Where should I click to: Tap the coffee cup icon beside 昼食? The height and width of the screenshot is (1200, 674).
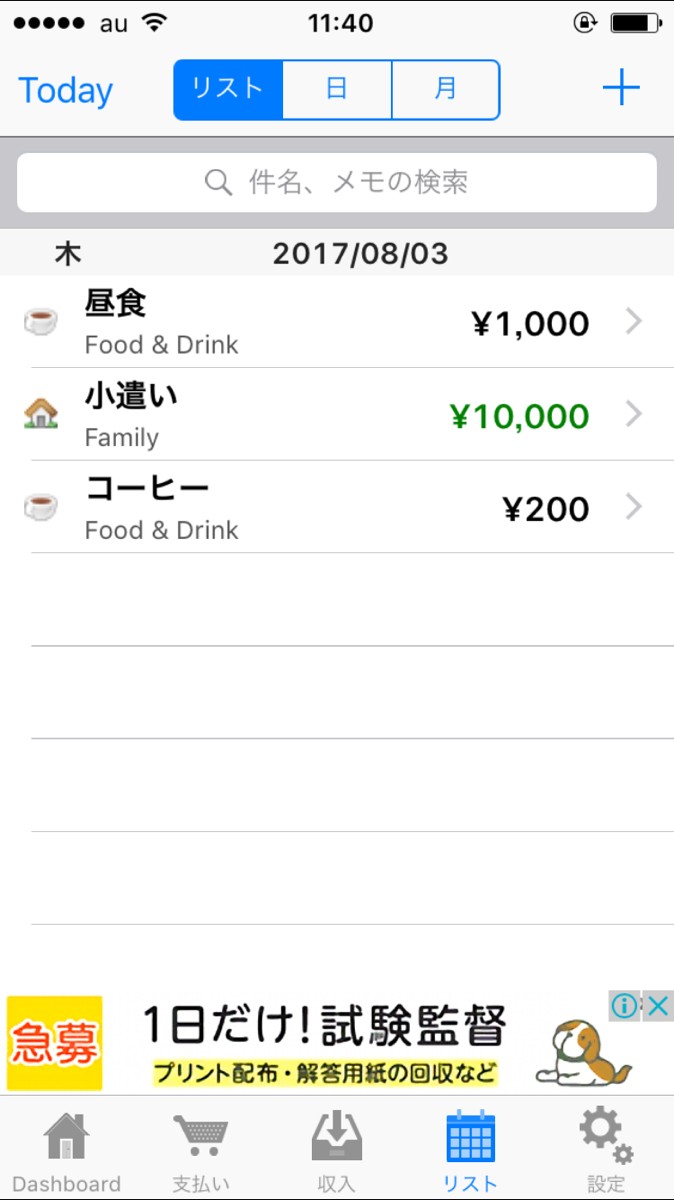click(41, 322)
